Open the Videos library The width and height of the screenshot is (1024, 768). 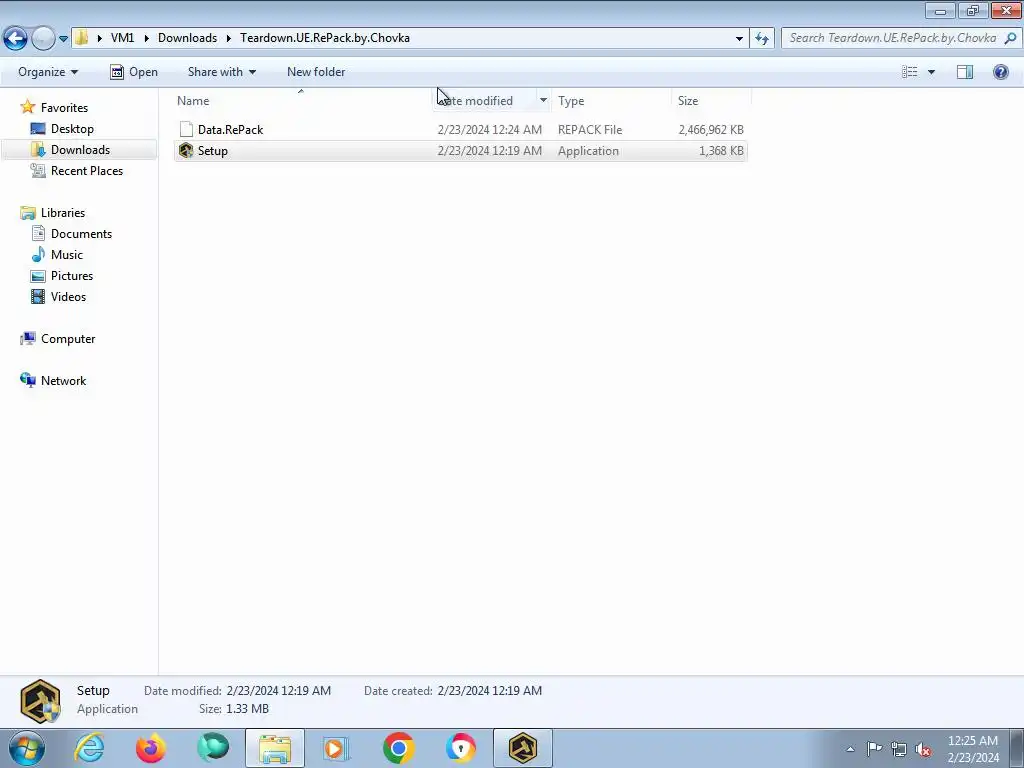(x=68, y=296)
